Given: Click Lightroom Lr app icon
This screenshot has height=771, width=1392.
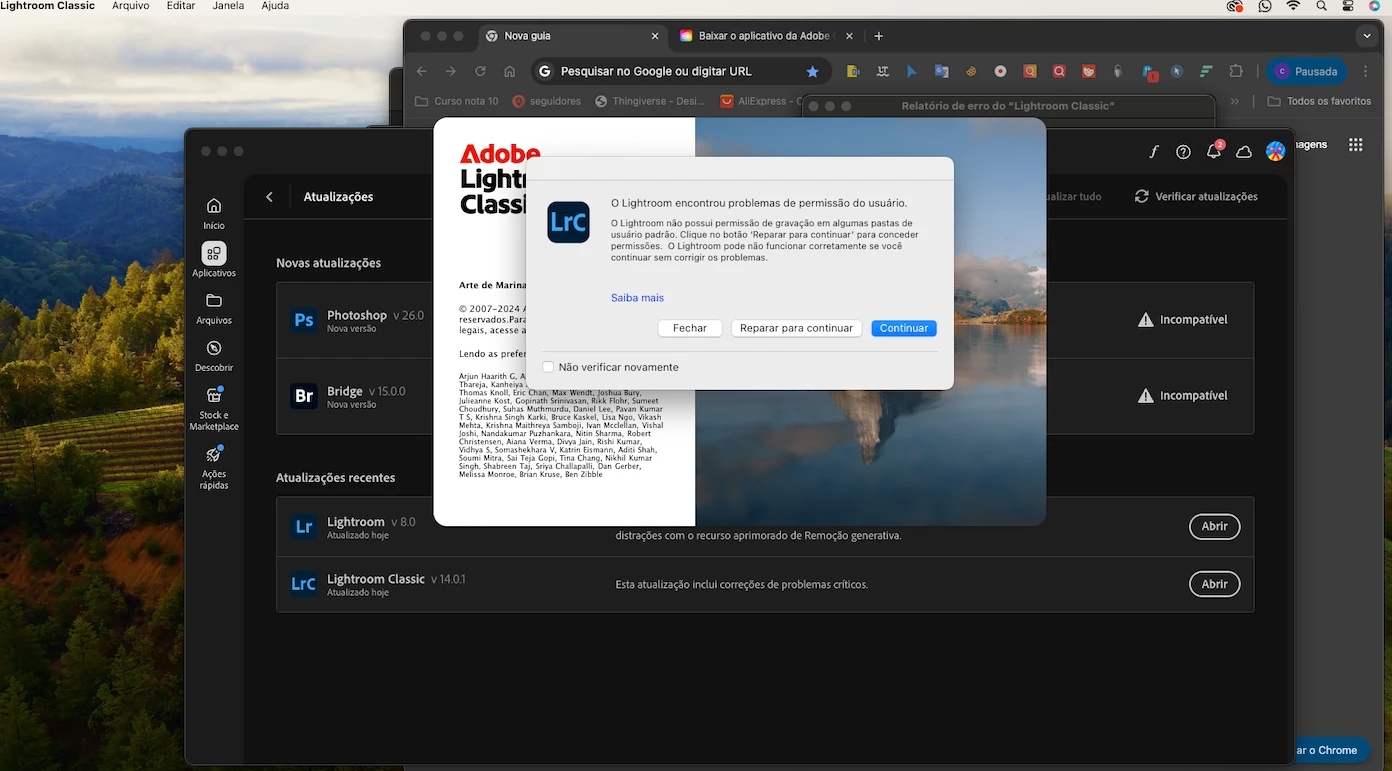Looking at the screenshot, I should [304, 527].
